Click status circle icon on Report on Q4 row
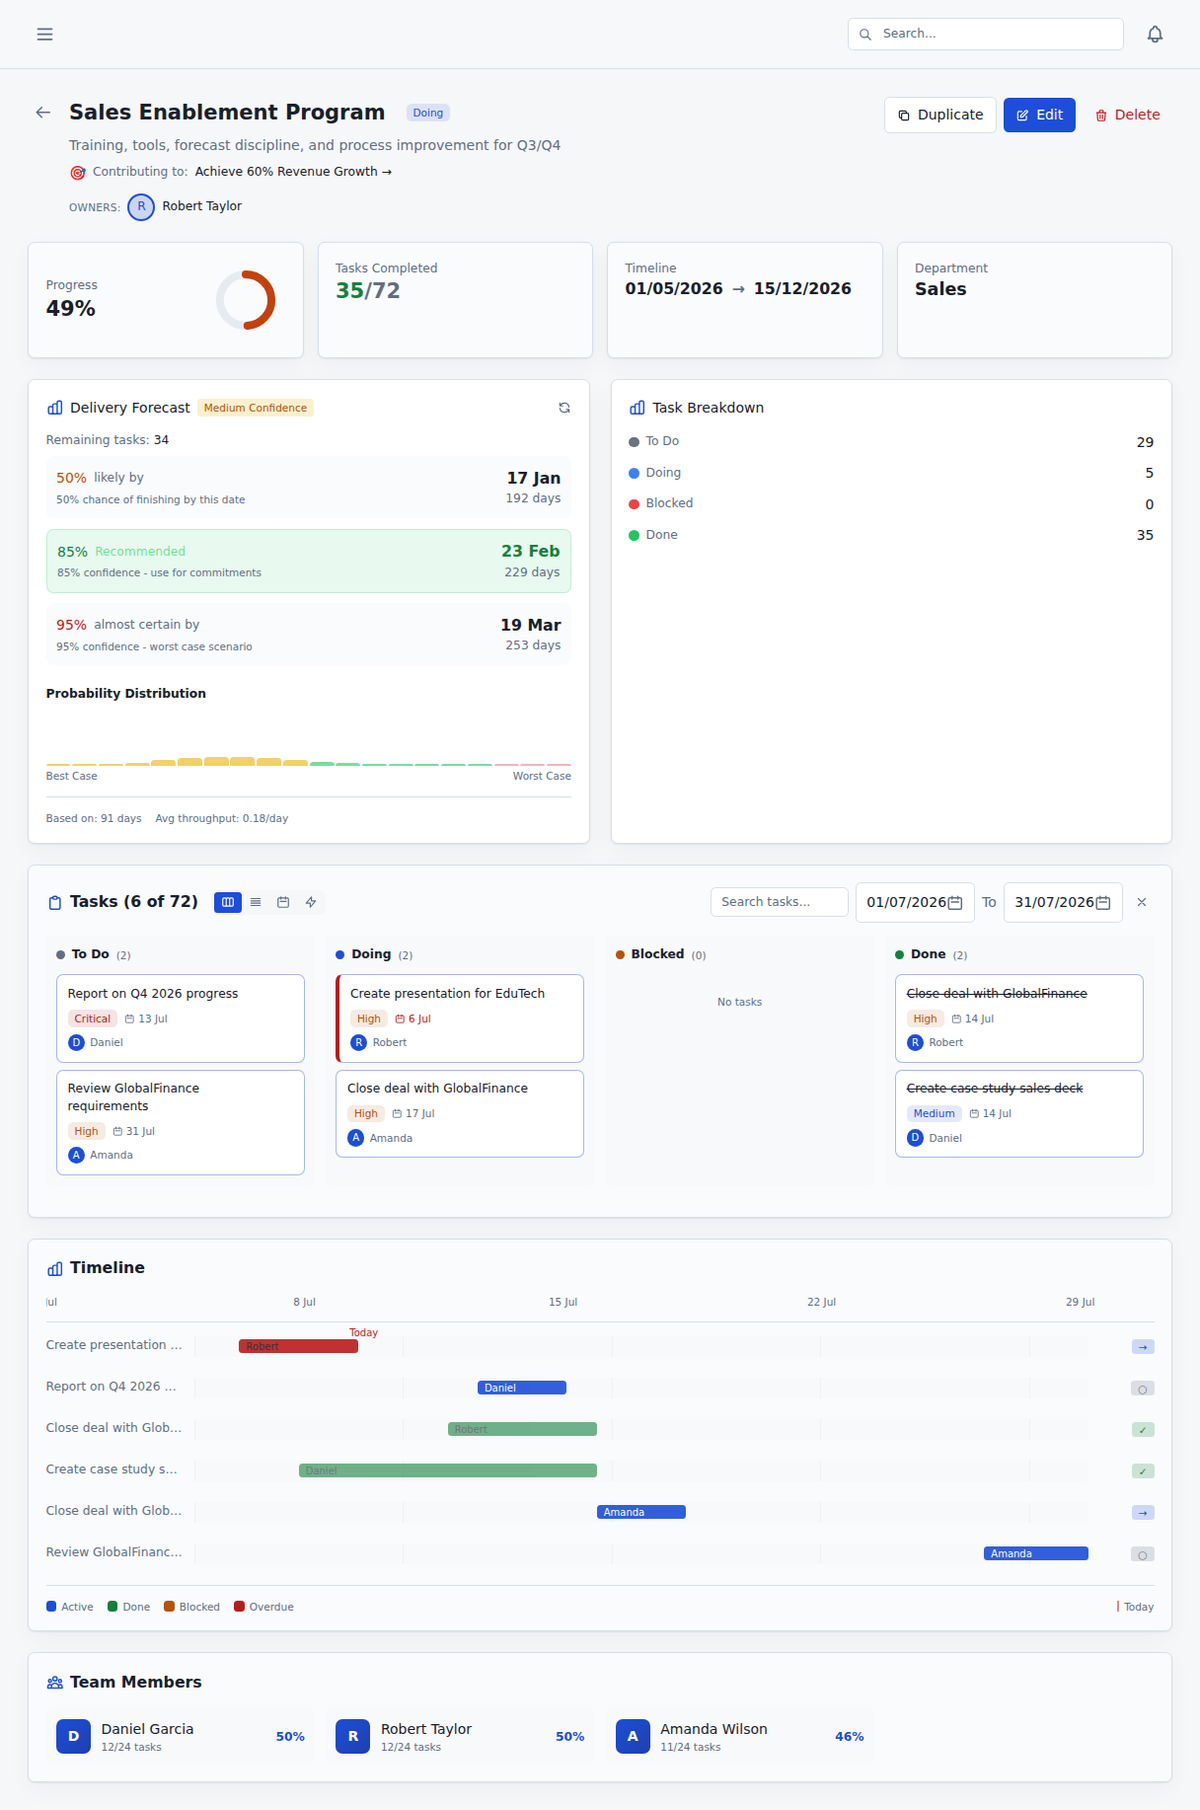Screen dimensions: 1200x1810 click(1143, 1389)
